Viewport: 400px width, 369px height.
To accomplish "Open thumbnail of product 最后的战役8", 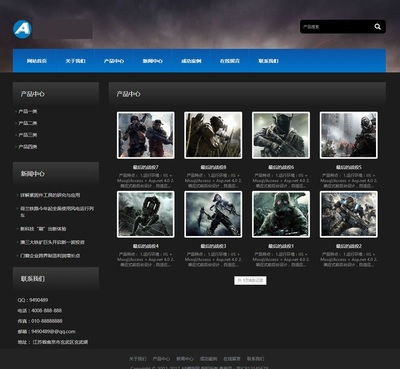I will (213, 135).
